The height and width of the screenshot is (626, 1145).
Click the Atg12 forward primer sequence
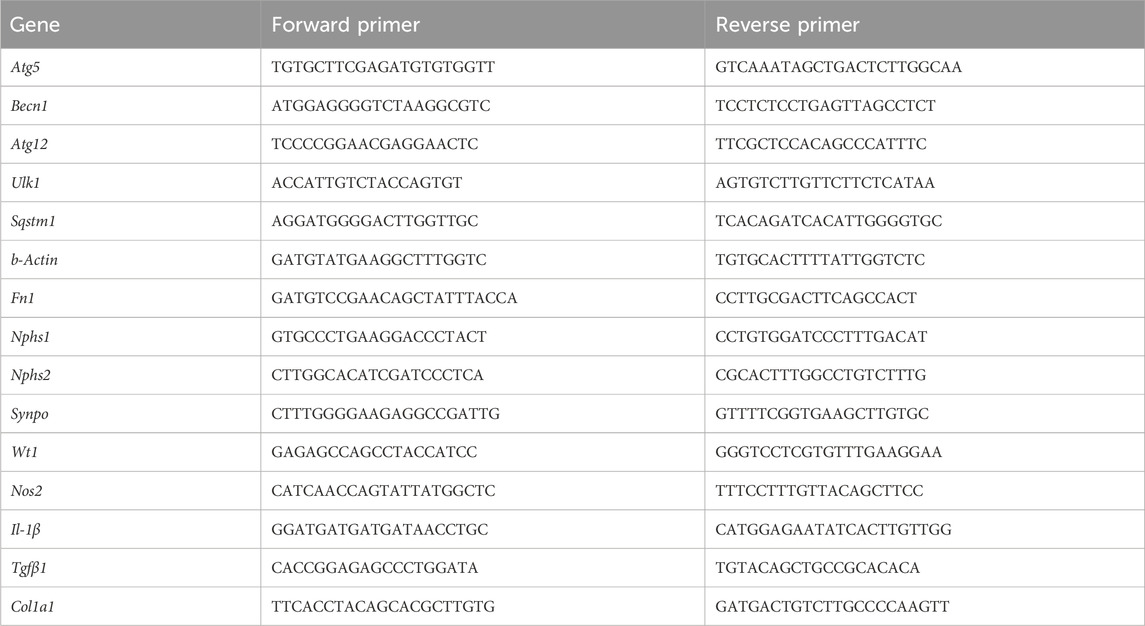point(375,145)
